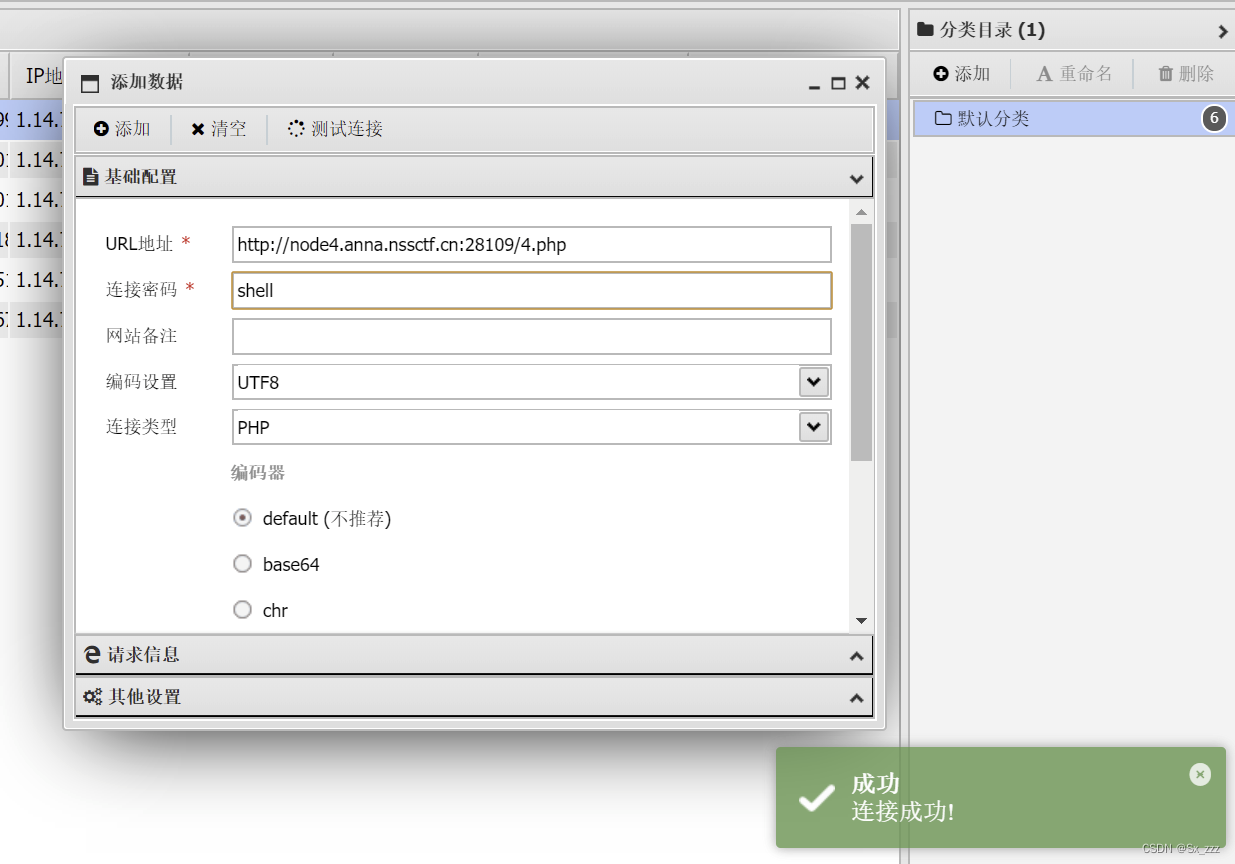This screenshot has width=1235, height=864.
Task: Collapse the 基础配置 section chevron
Action: (x=856, y=177)
